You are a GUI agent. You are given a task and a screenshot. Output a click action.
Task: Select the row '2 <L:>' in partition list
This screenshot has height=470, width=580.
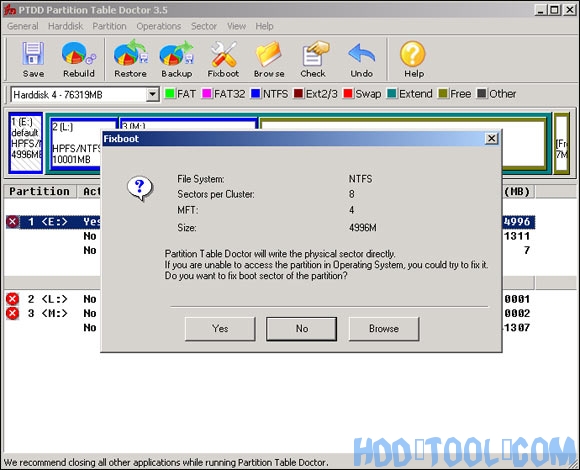[53, 299]
